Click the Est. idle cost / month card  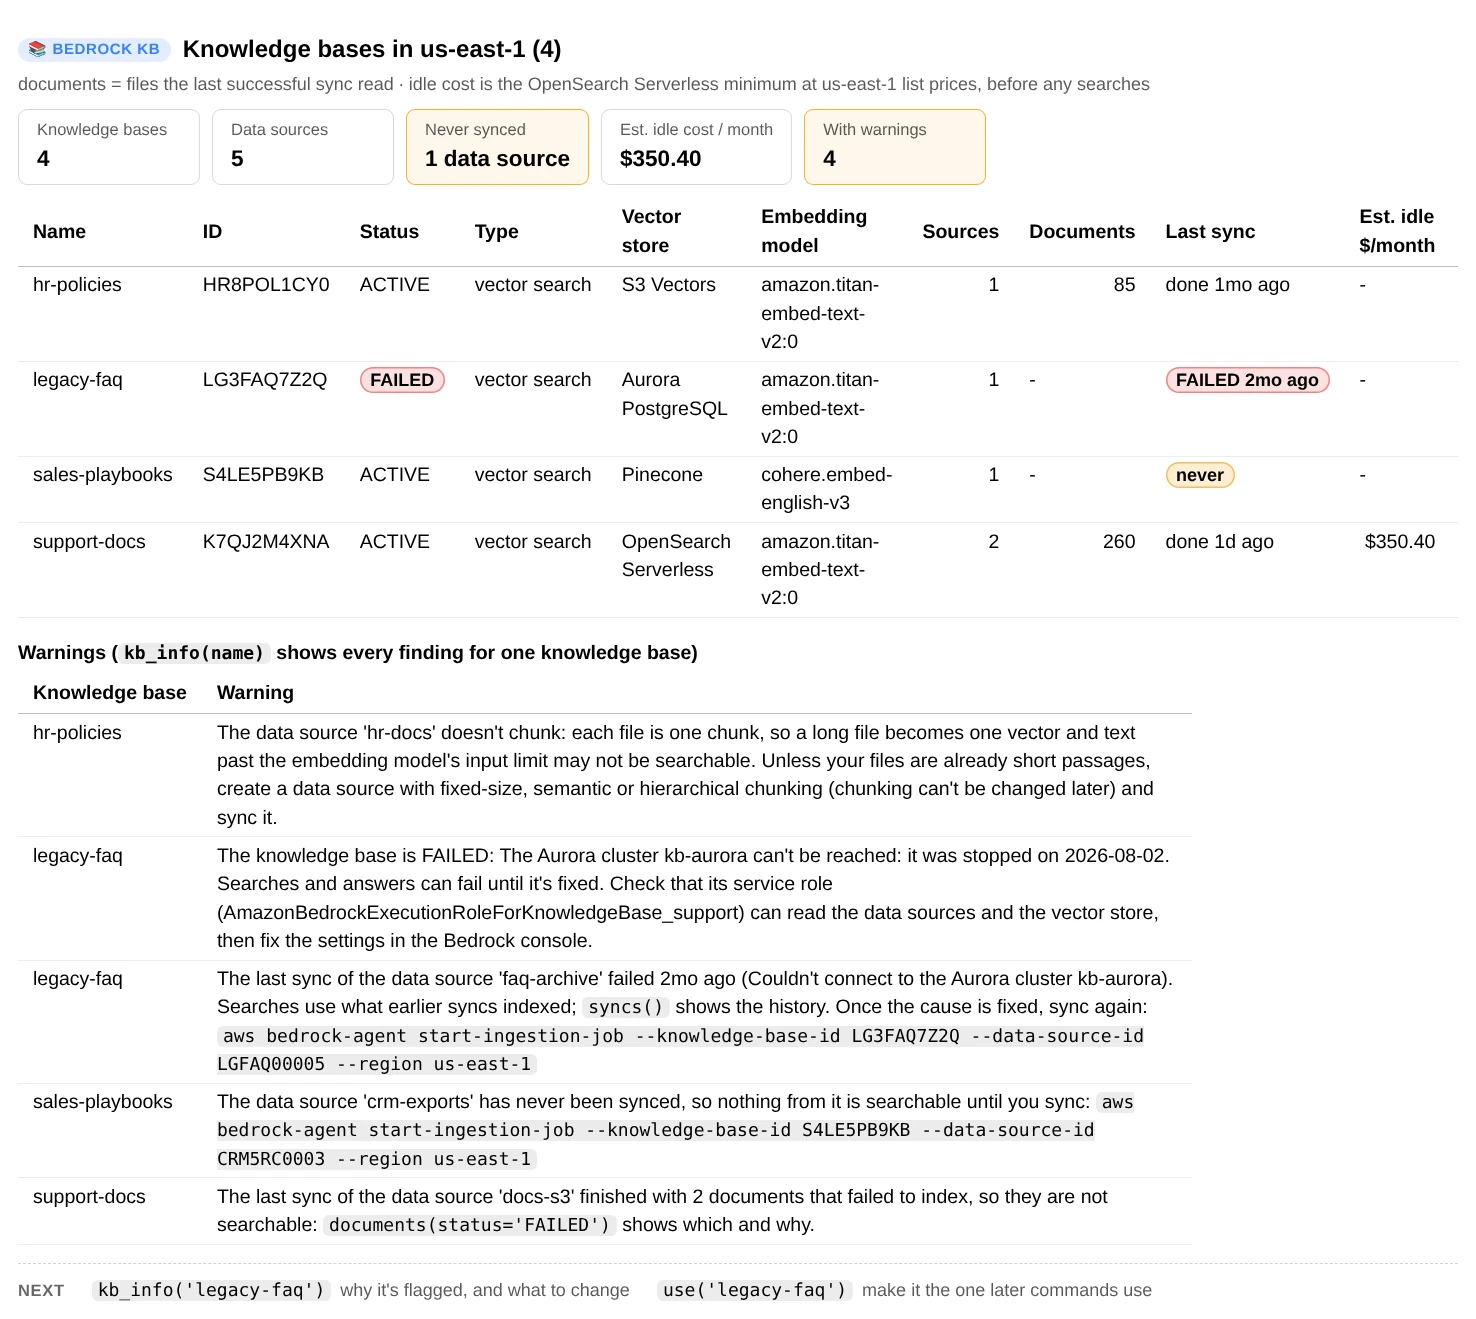(696, 147)
